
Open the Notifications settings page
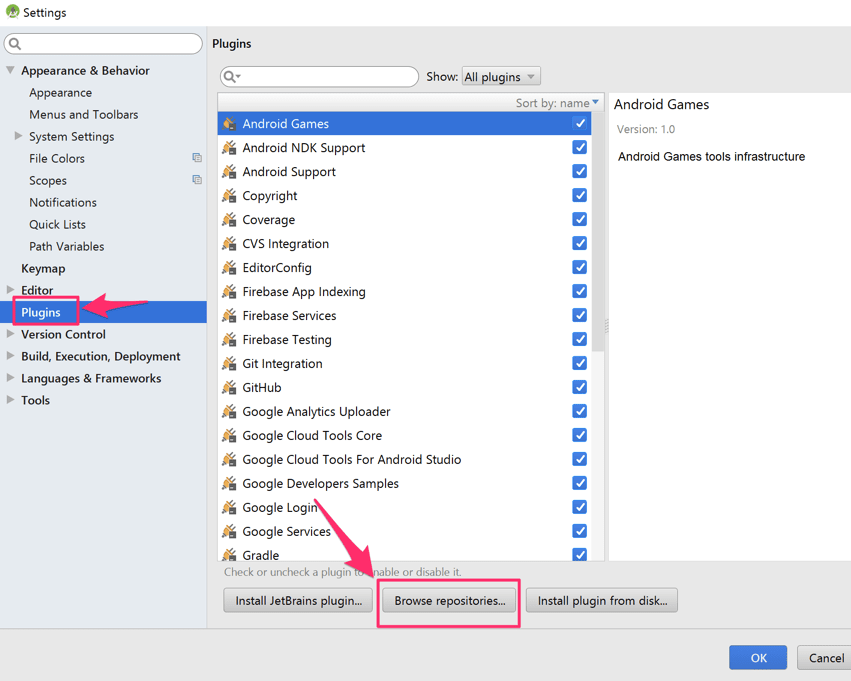click(x=63, y=202)
